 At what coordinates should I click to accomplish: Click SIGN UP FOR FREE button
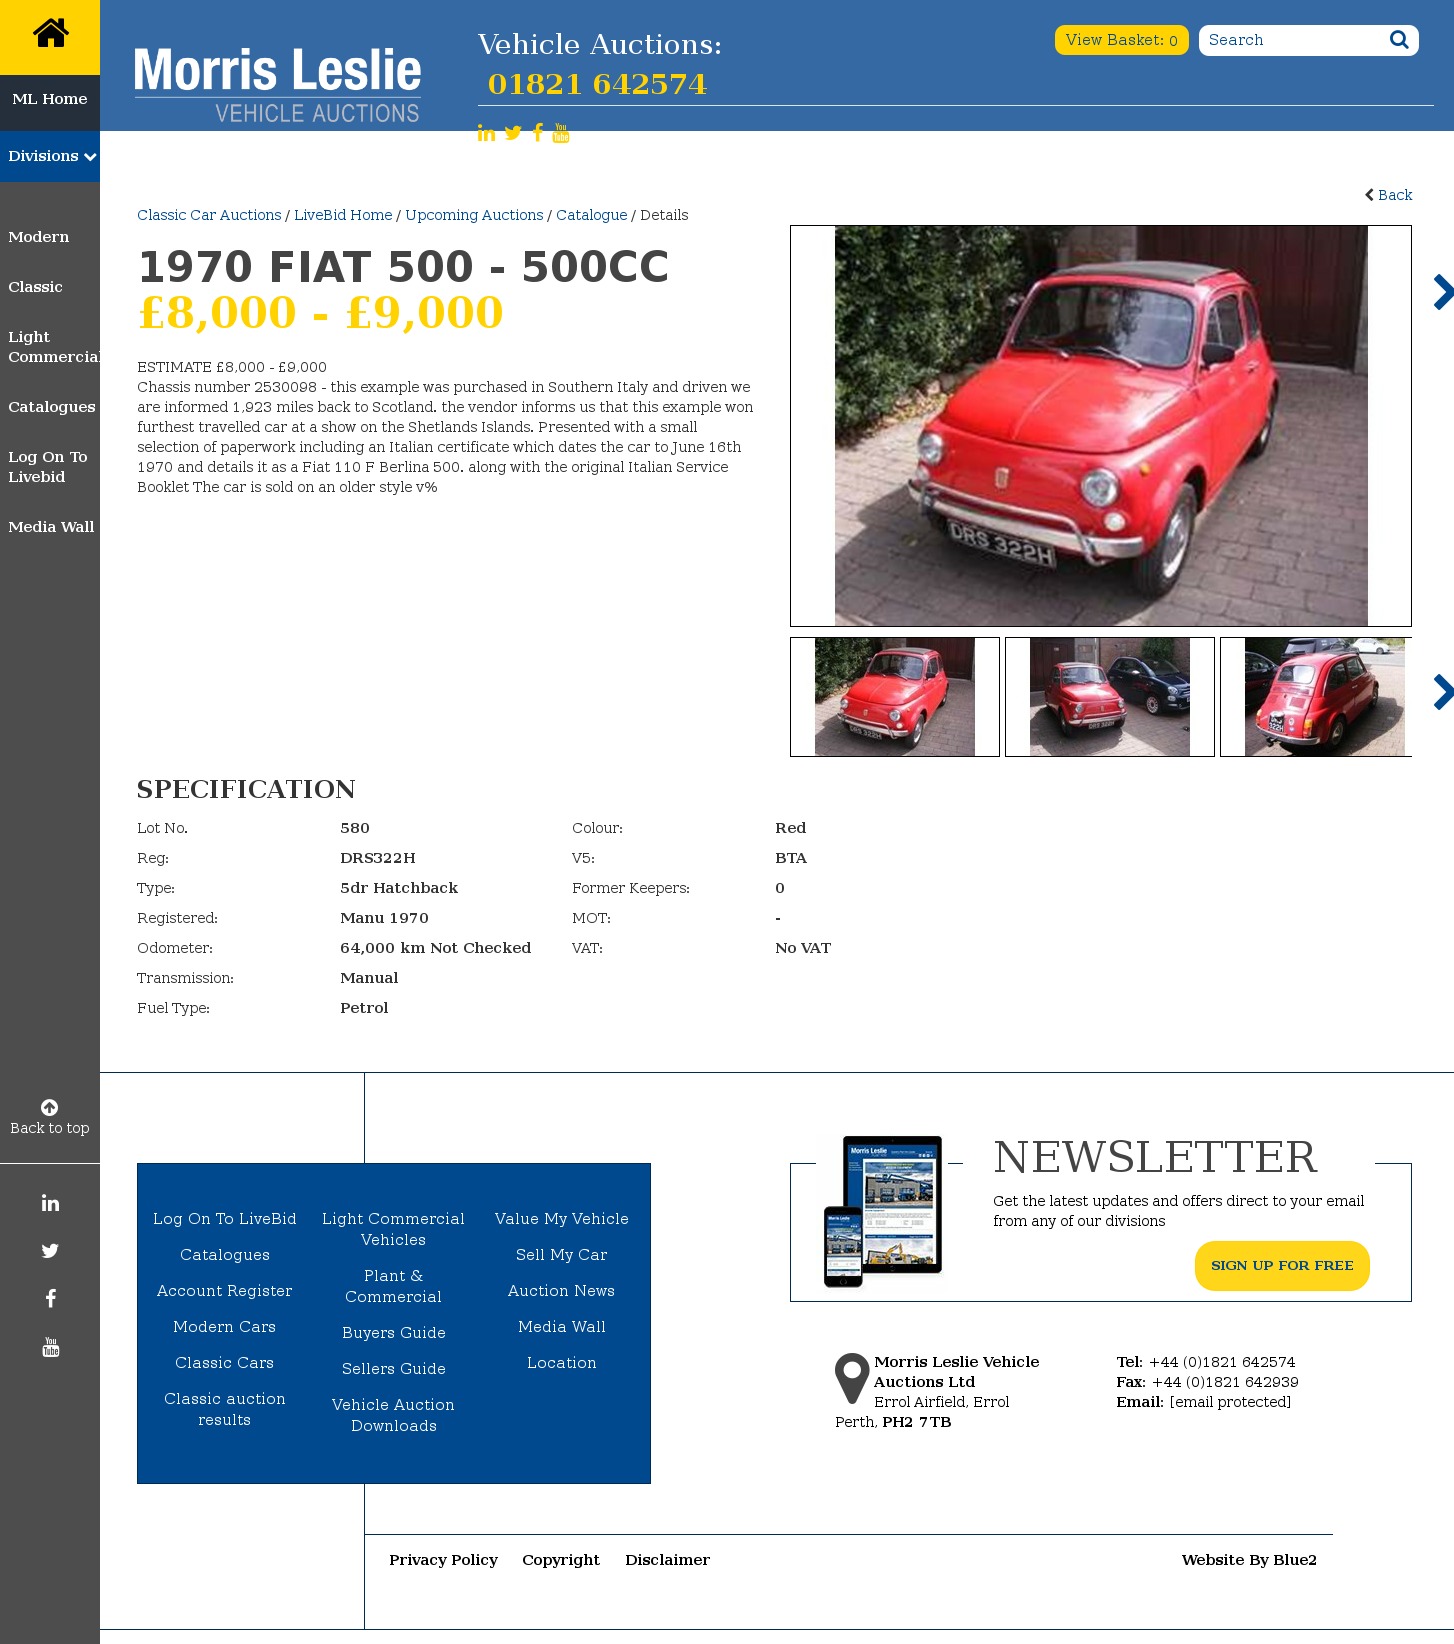click(x=1282, y=1266)
